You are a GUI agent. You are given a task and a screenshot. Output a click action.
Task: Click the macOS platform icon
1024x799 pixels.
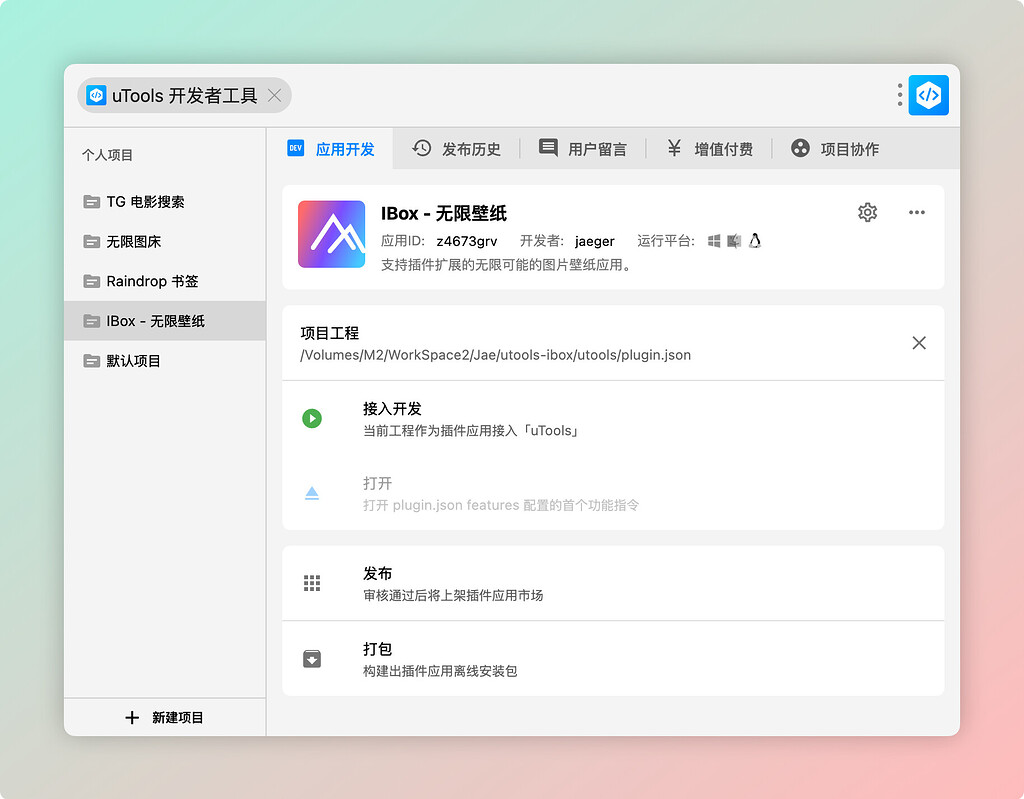coord(734,241)
